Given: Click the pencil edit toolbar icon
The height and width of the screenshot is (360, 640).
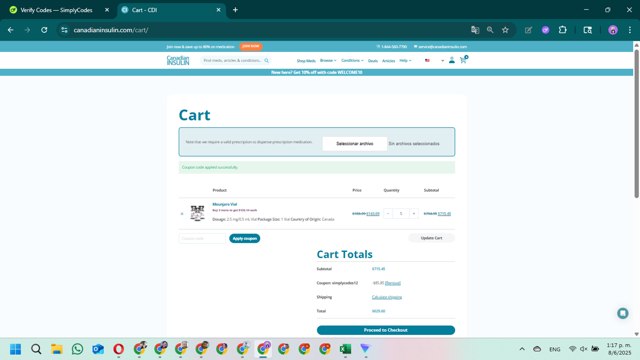Looking at the screenshot, I should (528, 30).
